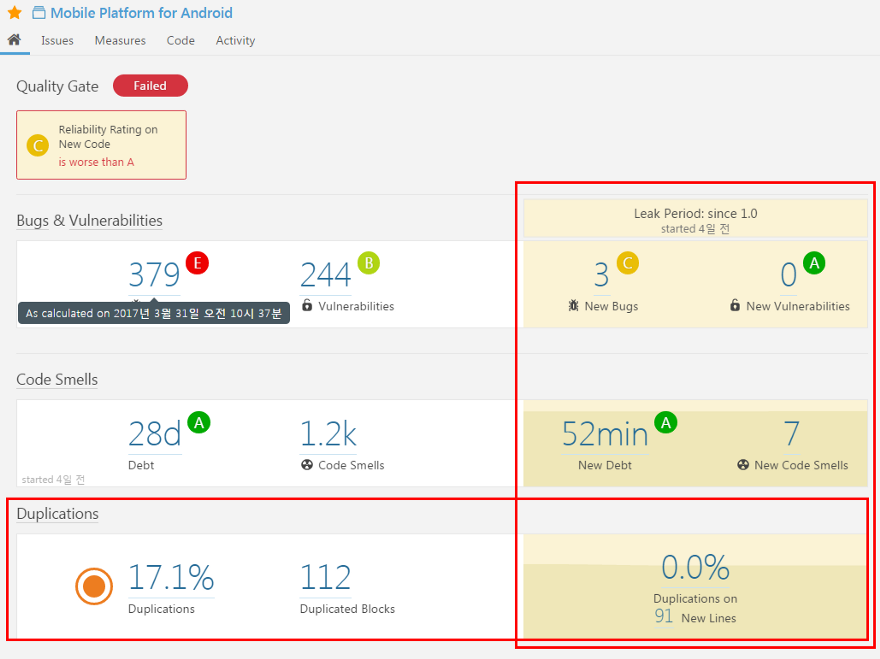Click the green B security rating badge

tap(369, 263)
